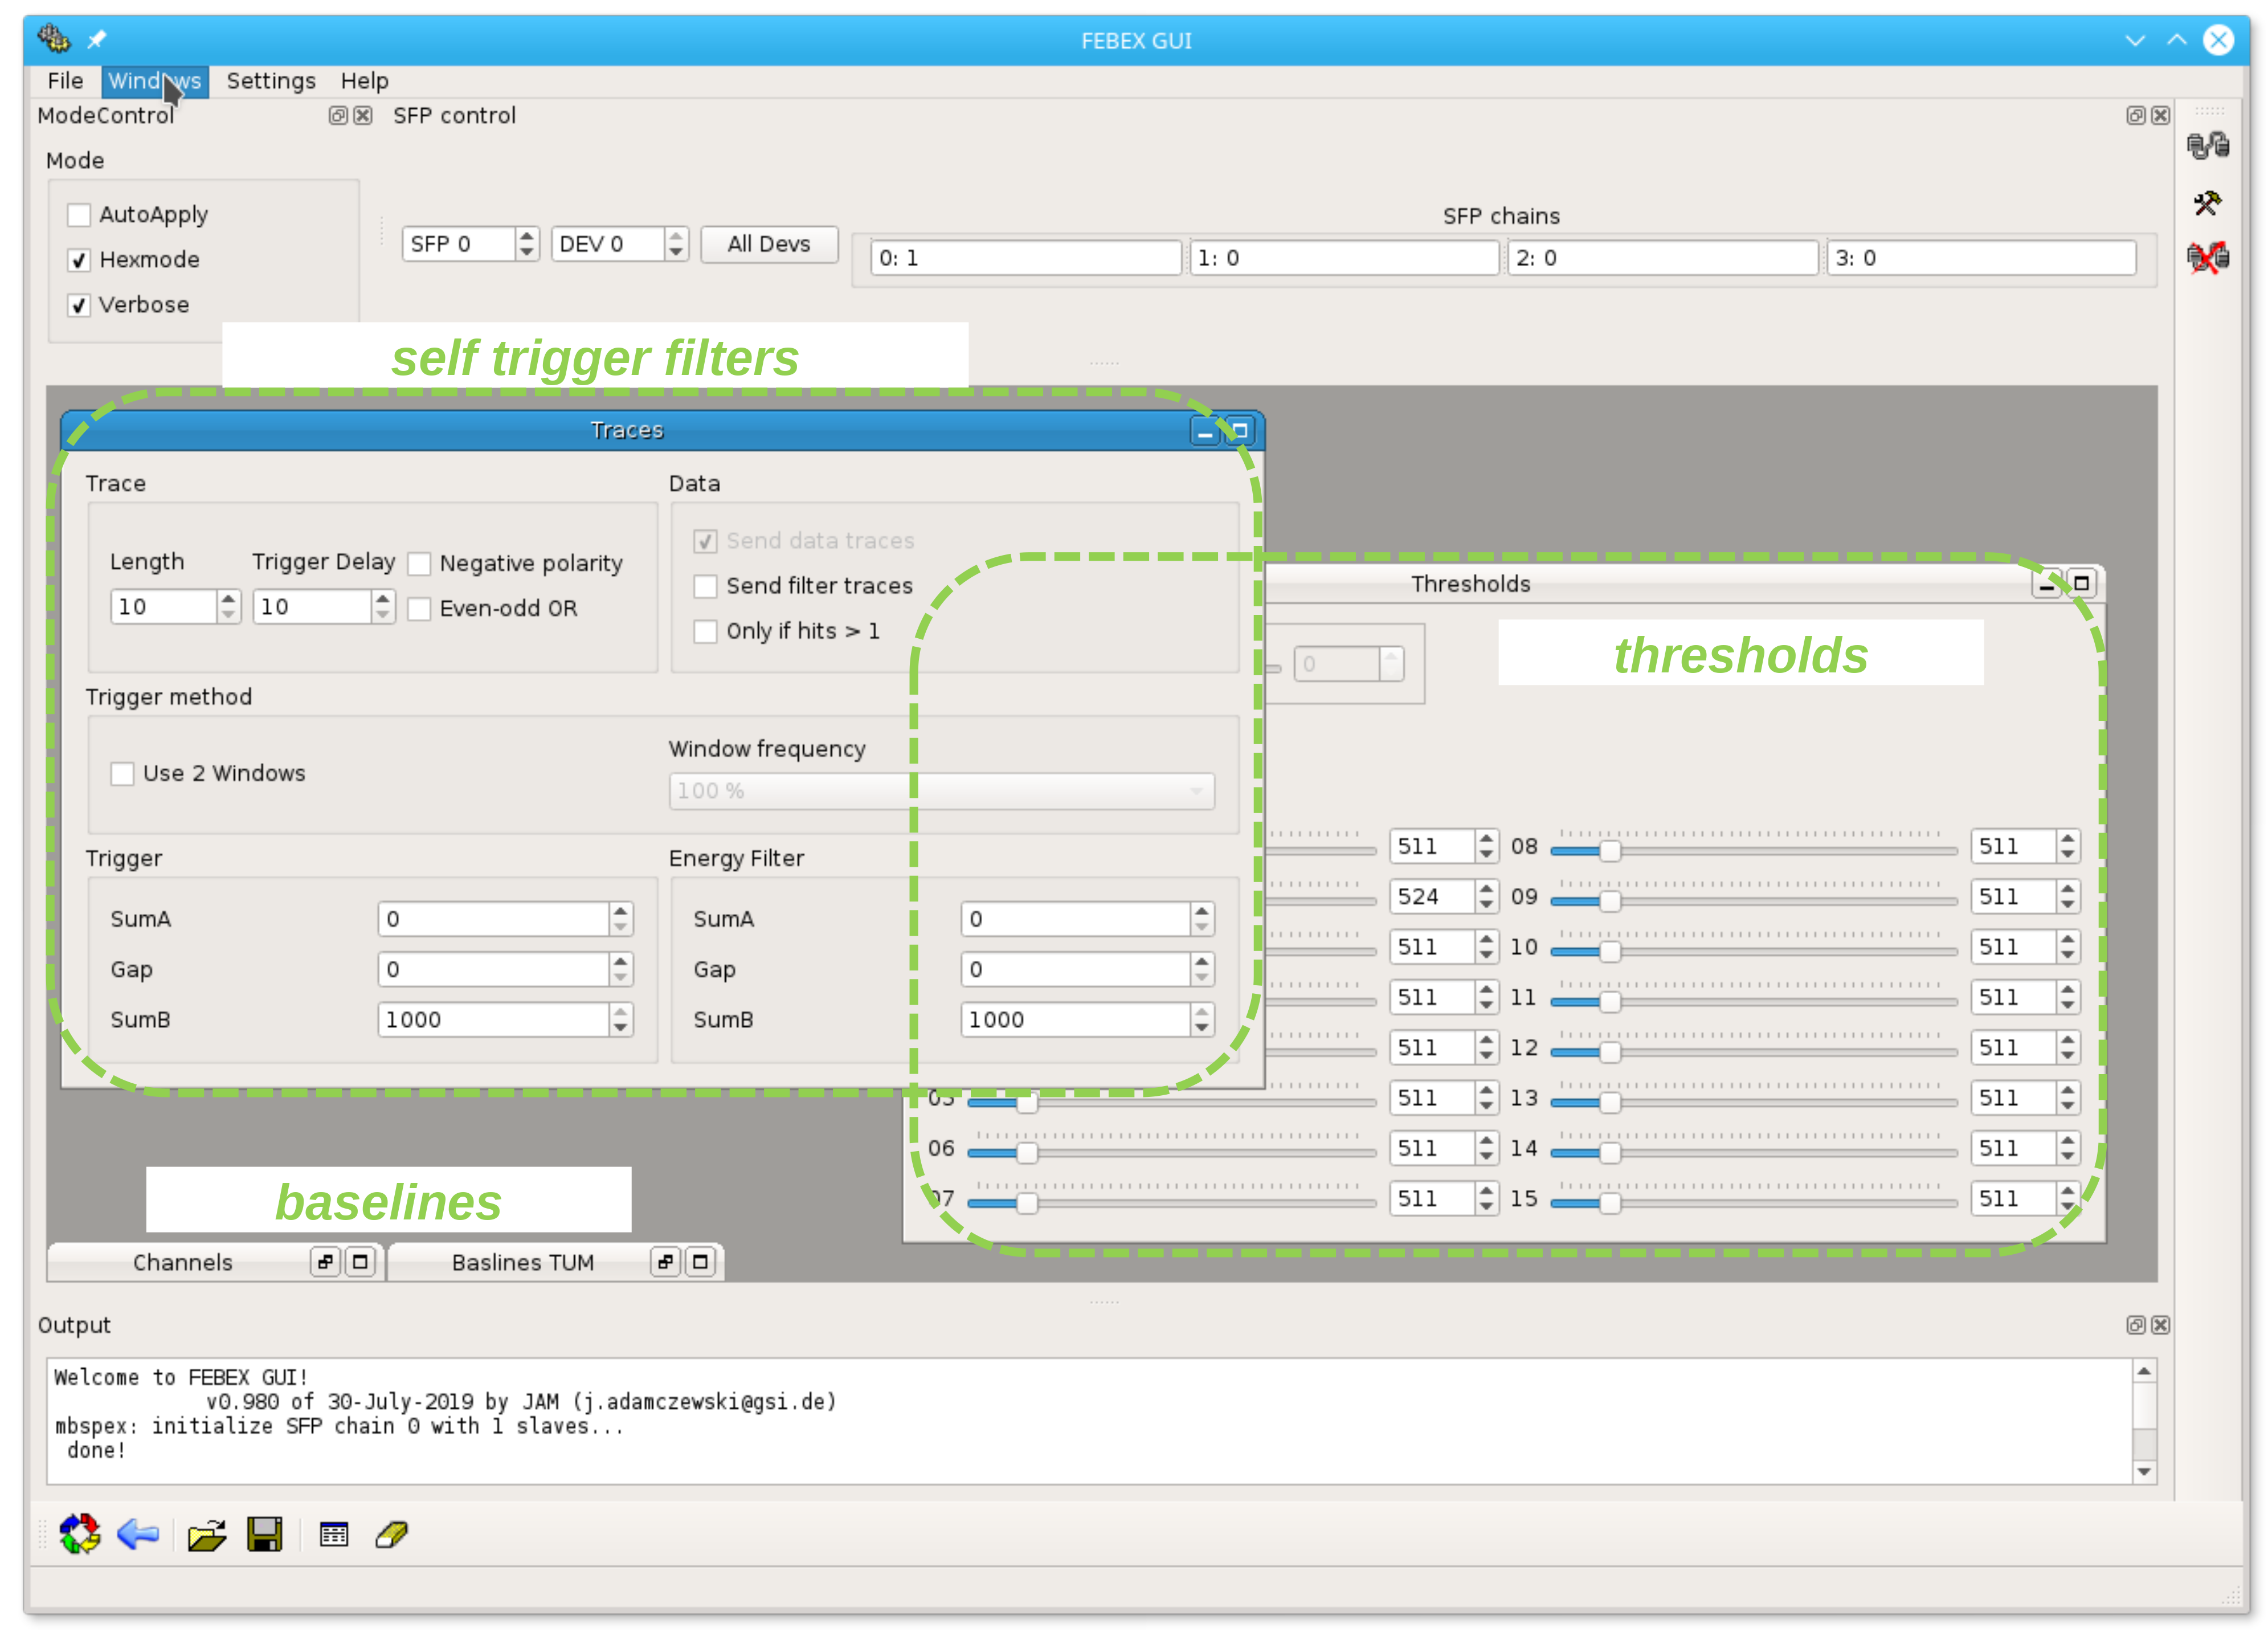Click the blue left arrow apply icon
2268x1636 pixels.
point(138,1533)
